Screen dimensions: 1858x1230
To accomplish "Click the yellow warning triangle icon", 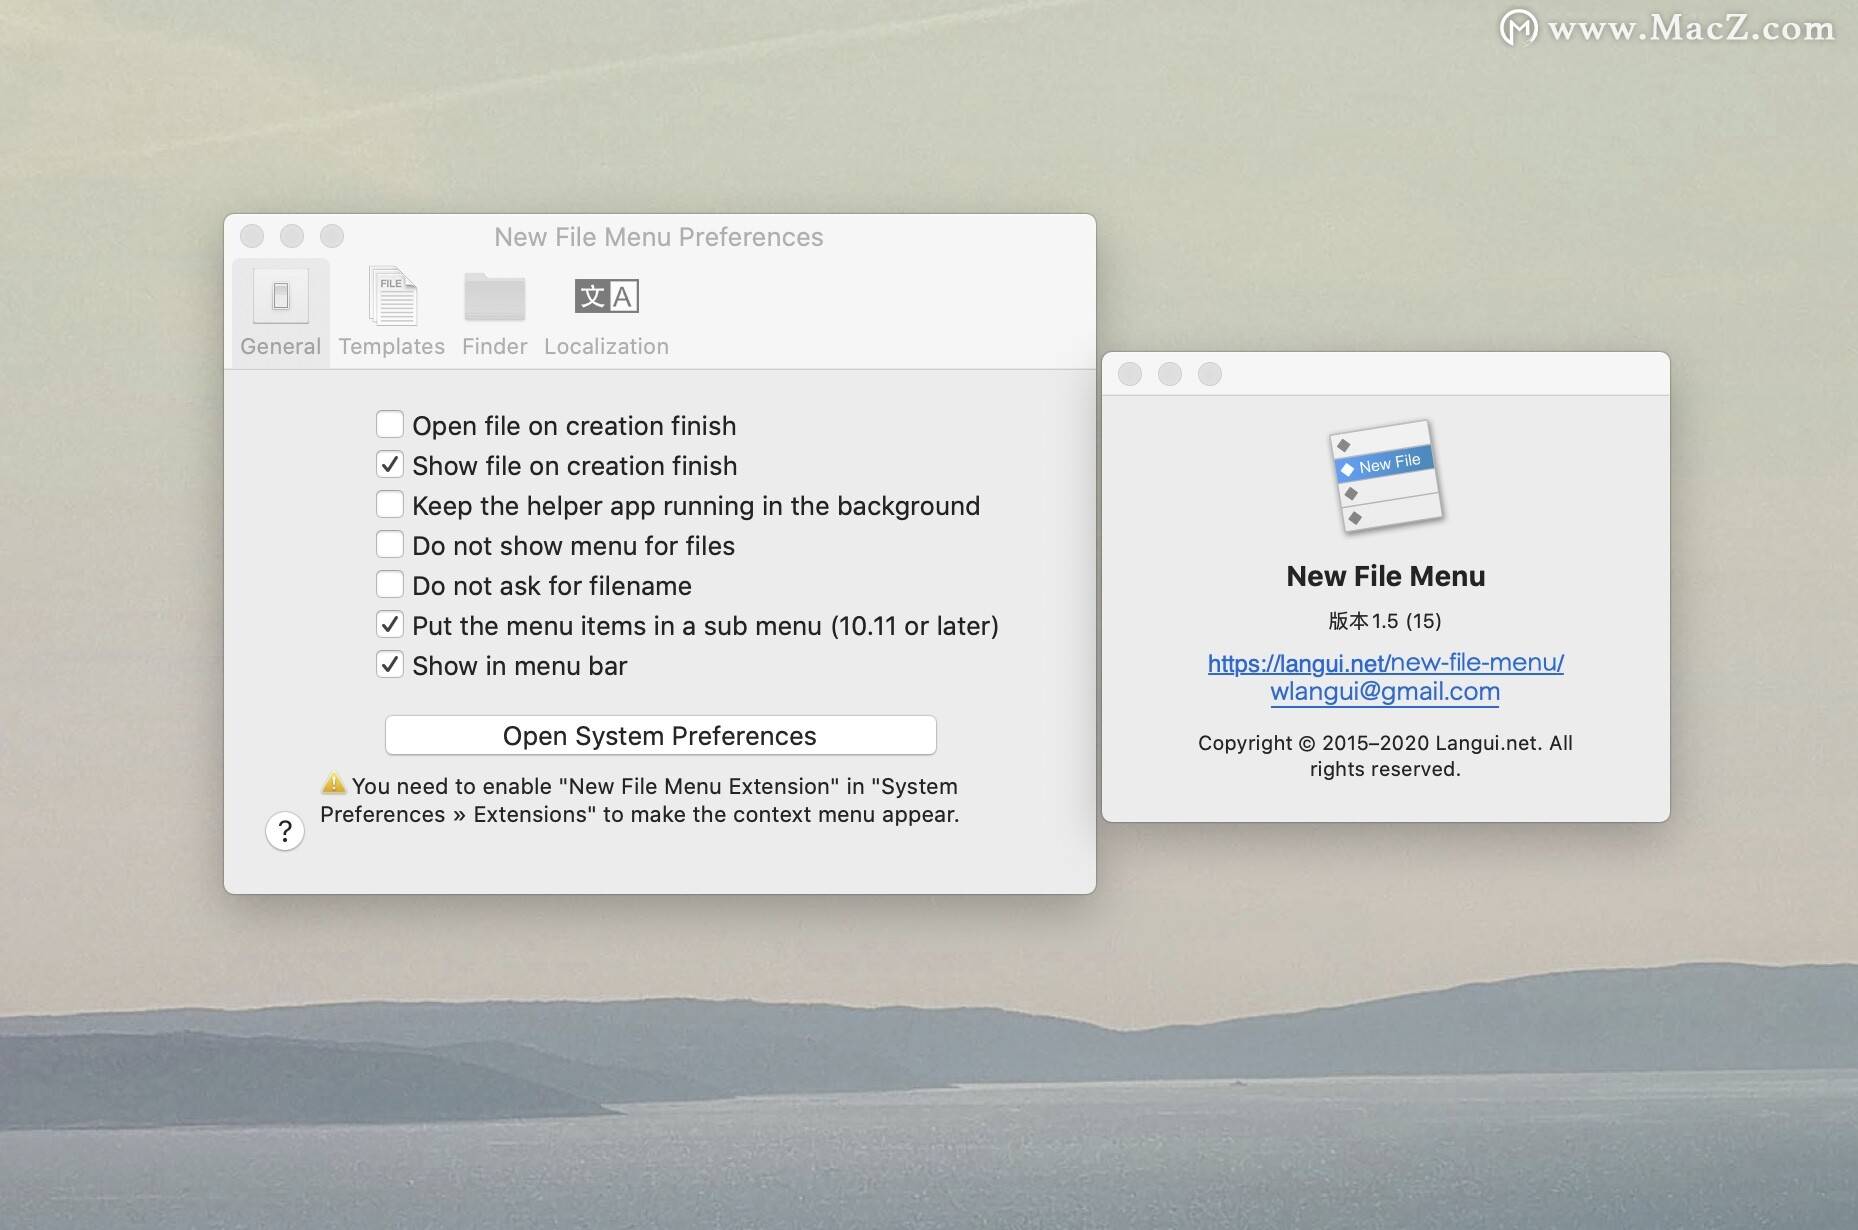I will pyautogui.click(x=333, y=783).
